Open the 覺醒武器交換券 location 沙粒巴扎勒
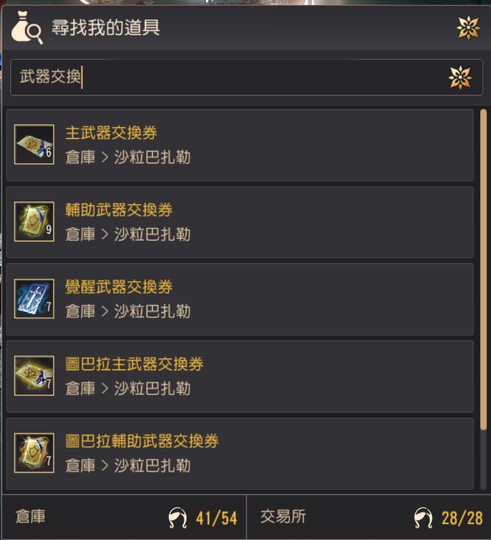Viewport: 491px width, 540px height. [152, 311]
